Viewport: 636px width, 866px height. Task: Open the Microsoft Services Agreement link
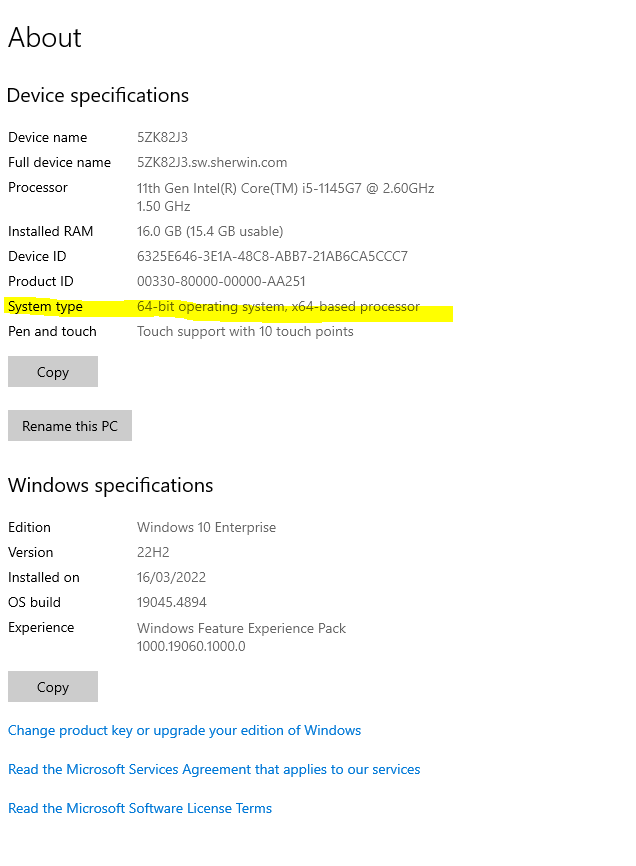point(213,769)
